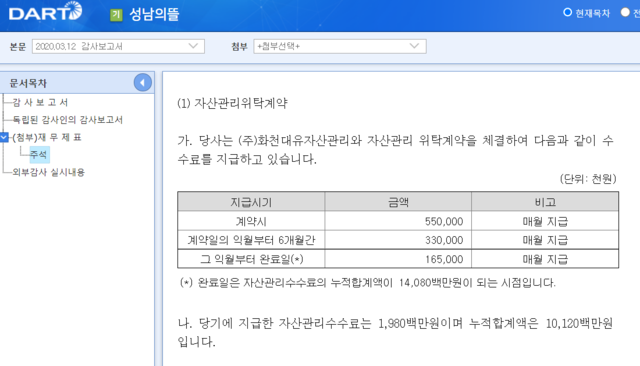Screen dimensions: 640x366
Task: Select (첨부)재 무 제 표 tree item
Action: click(47, 137)
